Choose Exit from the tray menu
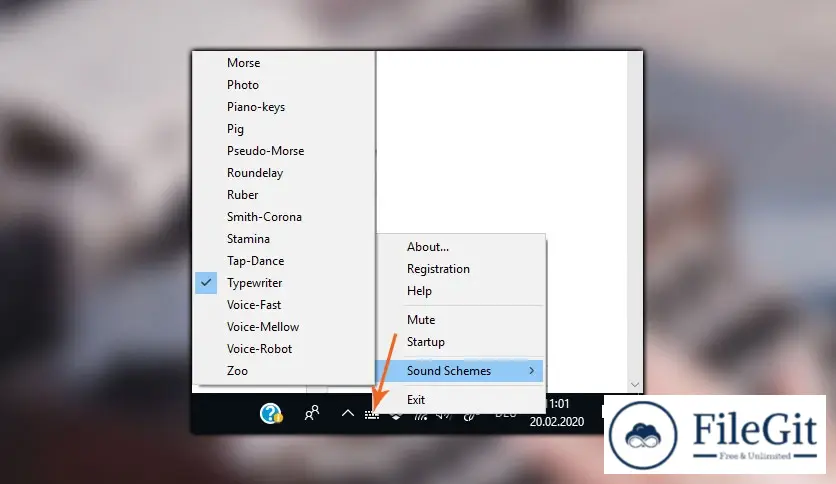This screenshot has width=836, height=484. pyautogui.click(x=461, y=400)
